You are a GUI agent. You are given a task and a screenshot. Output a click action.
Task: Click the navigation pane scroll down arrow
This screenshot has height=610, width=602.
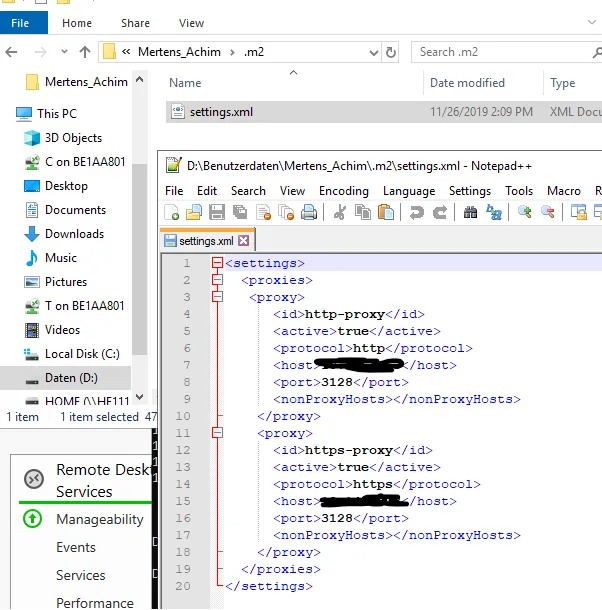tap(139, 397)
